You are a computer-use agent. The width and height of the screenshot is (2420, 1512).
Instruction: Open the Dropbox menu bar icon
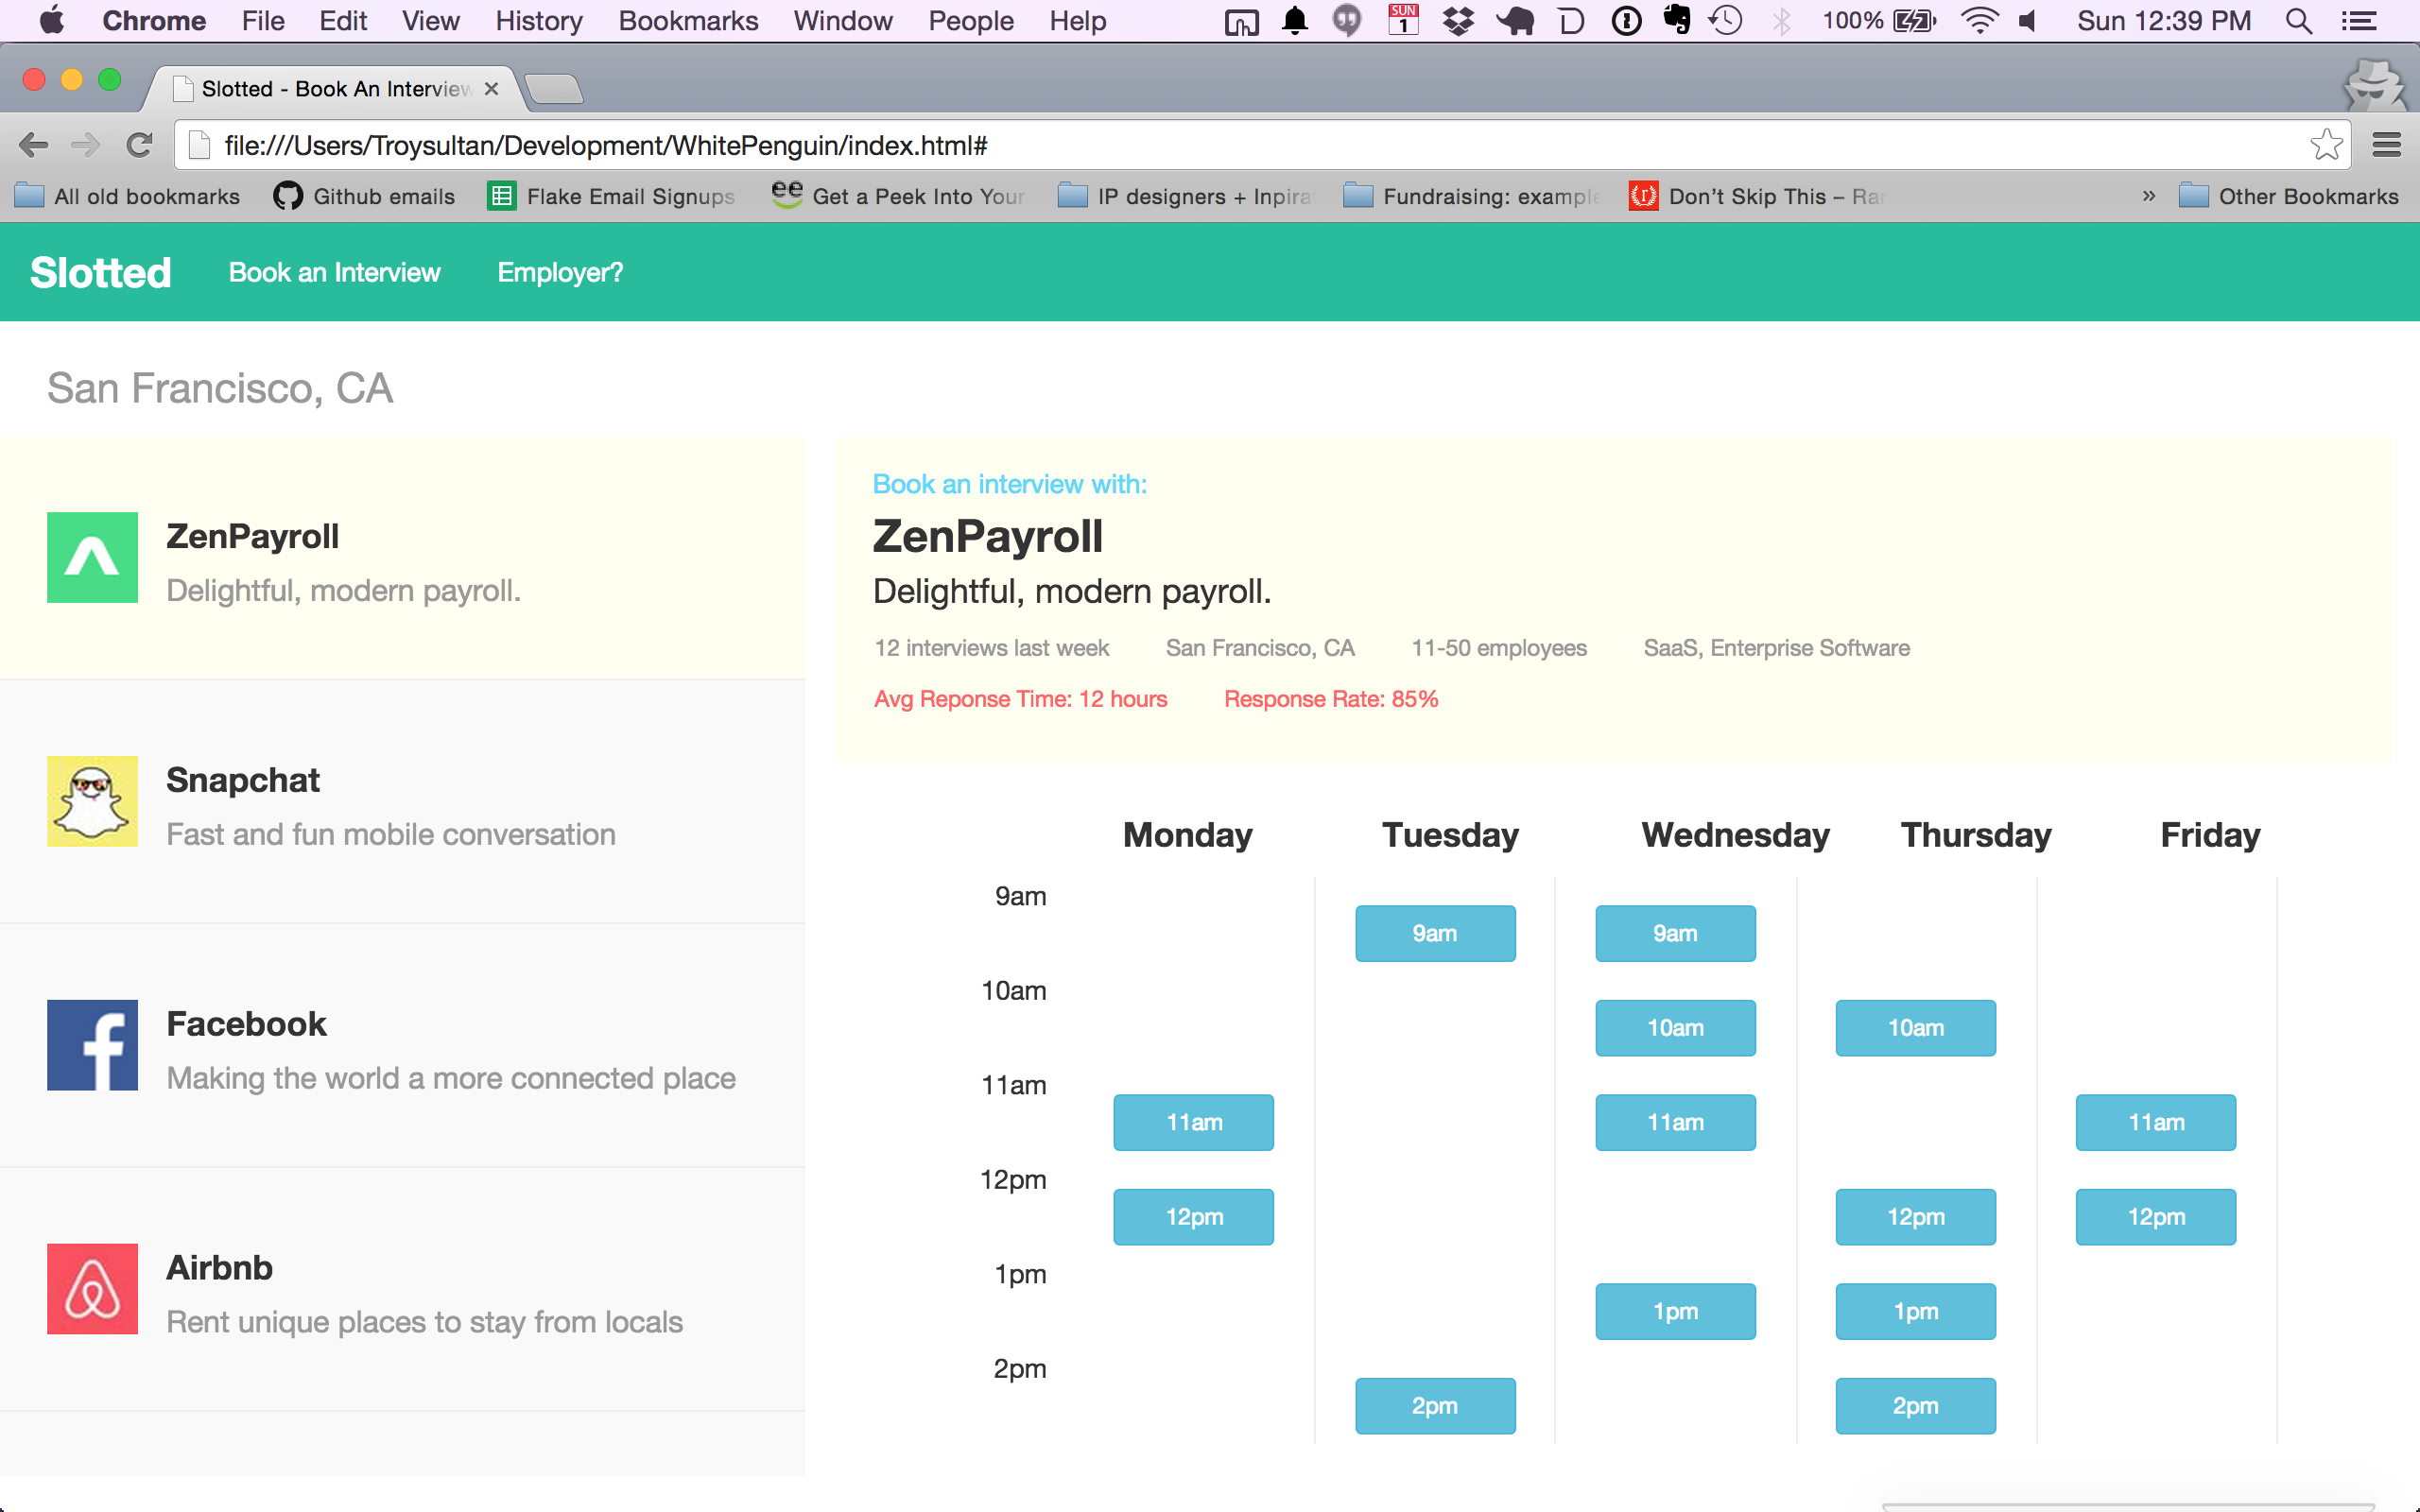click(x=1459, y=21)
